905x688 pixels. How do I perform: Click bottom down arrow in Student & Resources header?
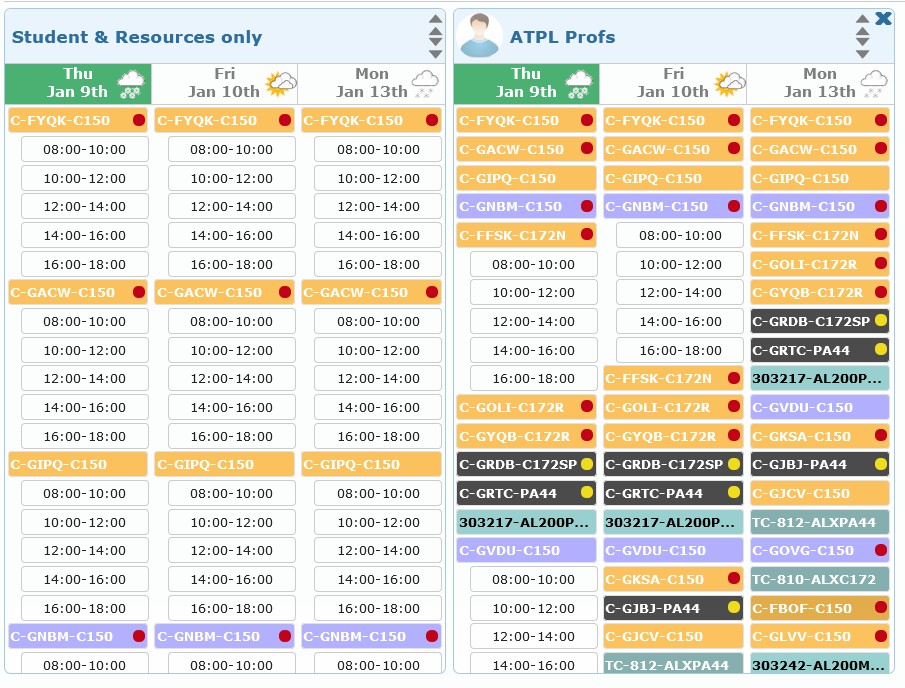[x=435, y=54]
